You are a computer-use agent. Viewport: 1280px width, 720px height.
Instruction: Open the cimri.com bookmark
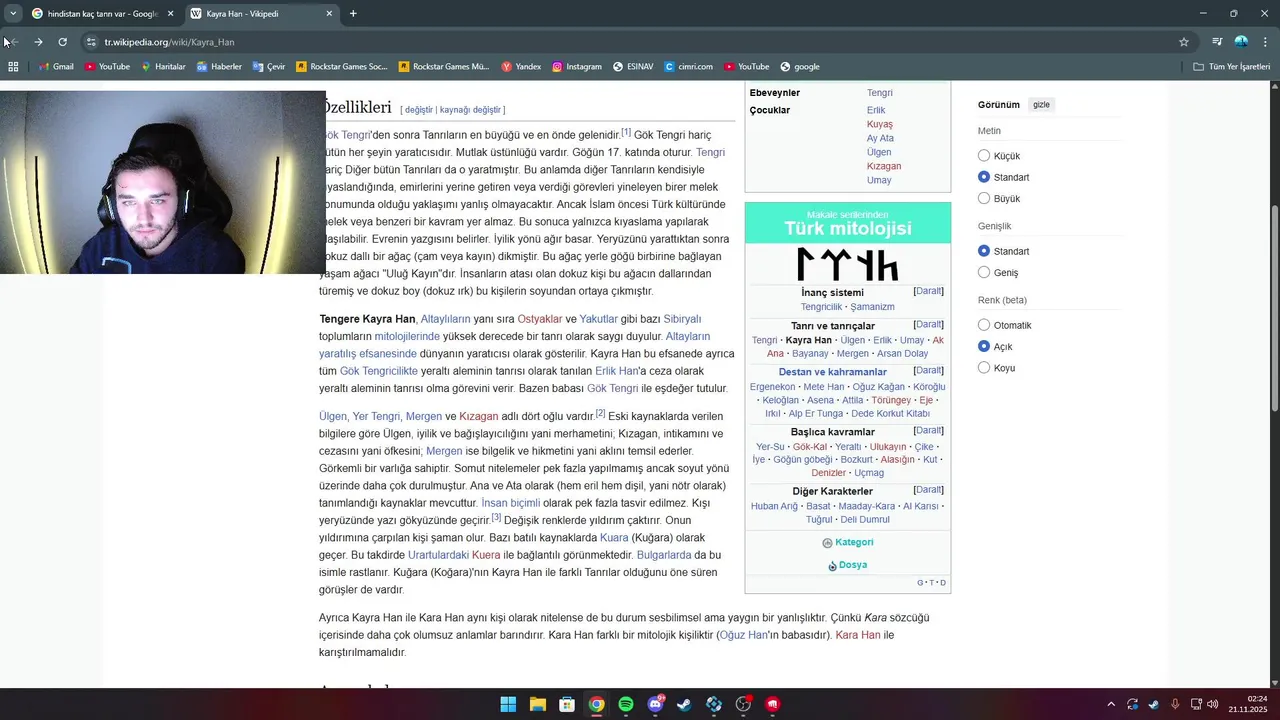tap(688, 67)
